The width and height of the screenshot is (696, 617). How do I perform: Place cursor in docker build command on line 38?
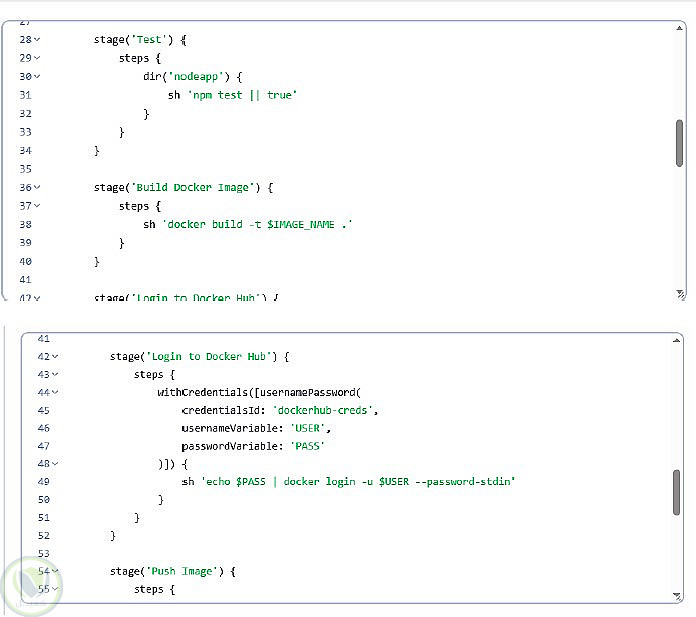257,224
